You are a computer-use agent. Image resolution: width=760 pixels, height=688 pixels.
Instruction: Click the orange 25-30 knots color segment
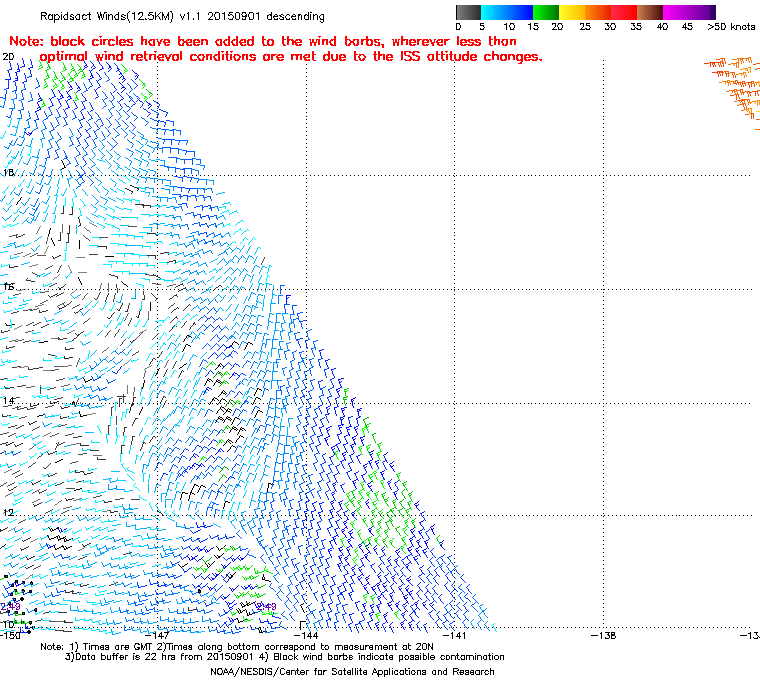pos(598,12)
